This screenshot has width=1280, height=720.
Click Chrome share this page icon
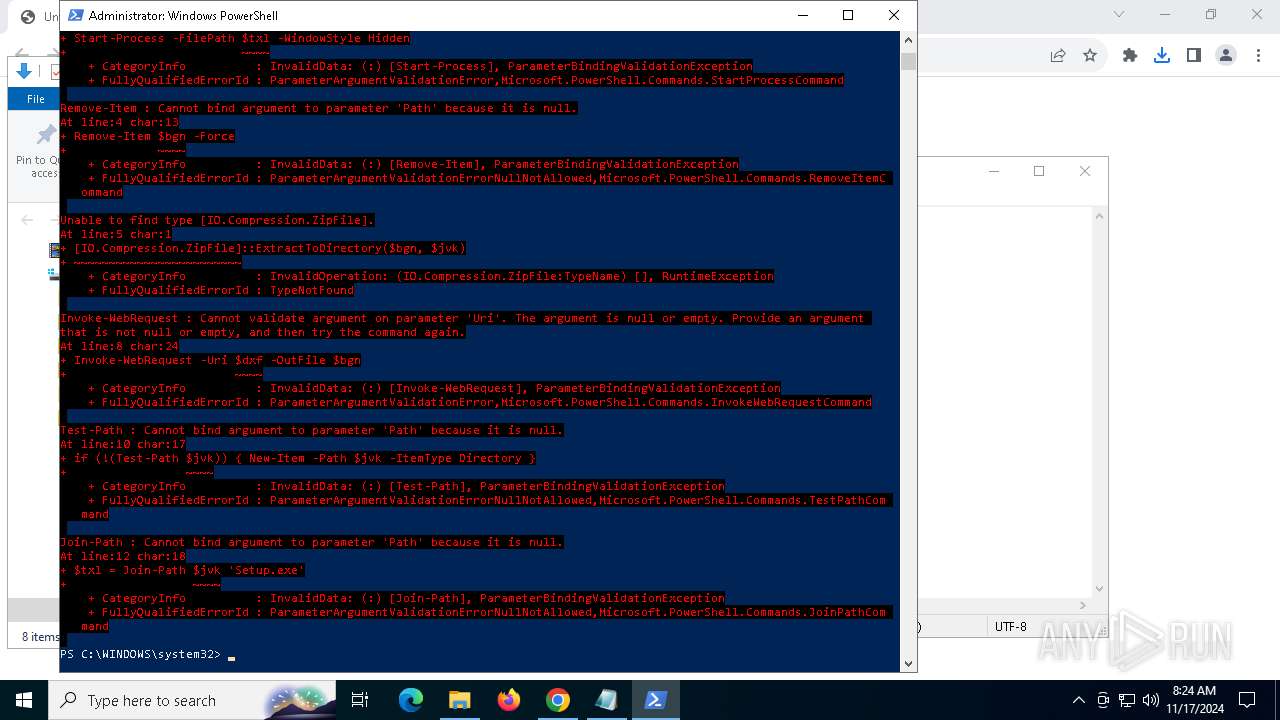click(x=1058, y=56)
